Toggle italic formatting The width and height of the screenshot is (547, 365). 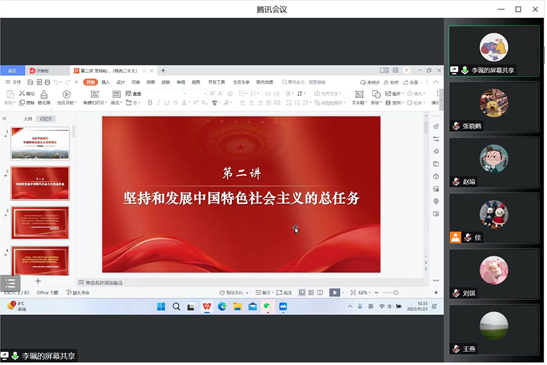158,103
